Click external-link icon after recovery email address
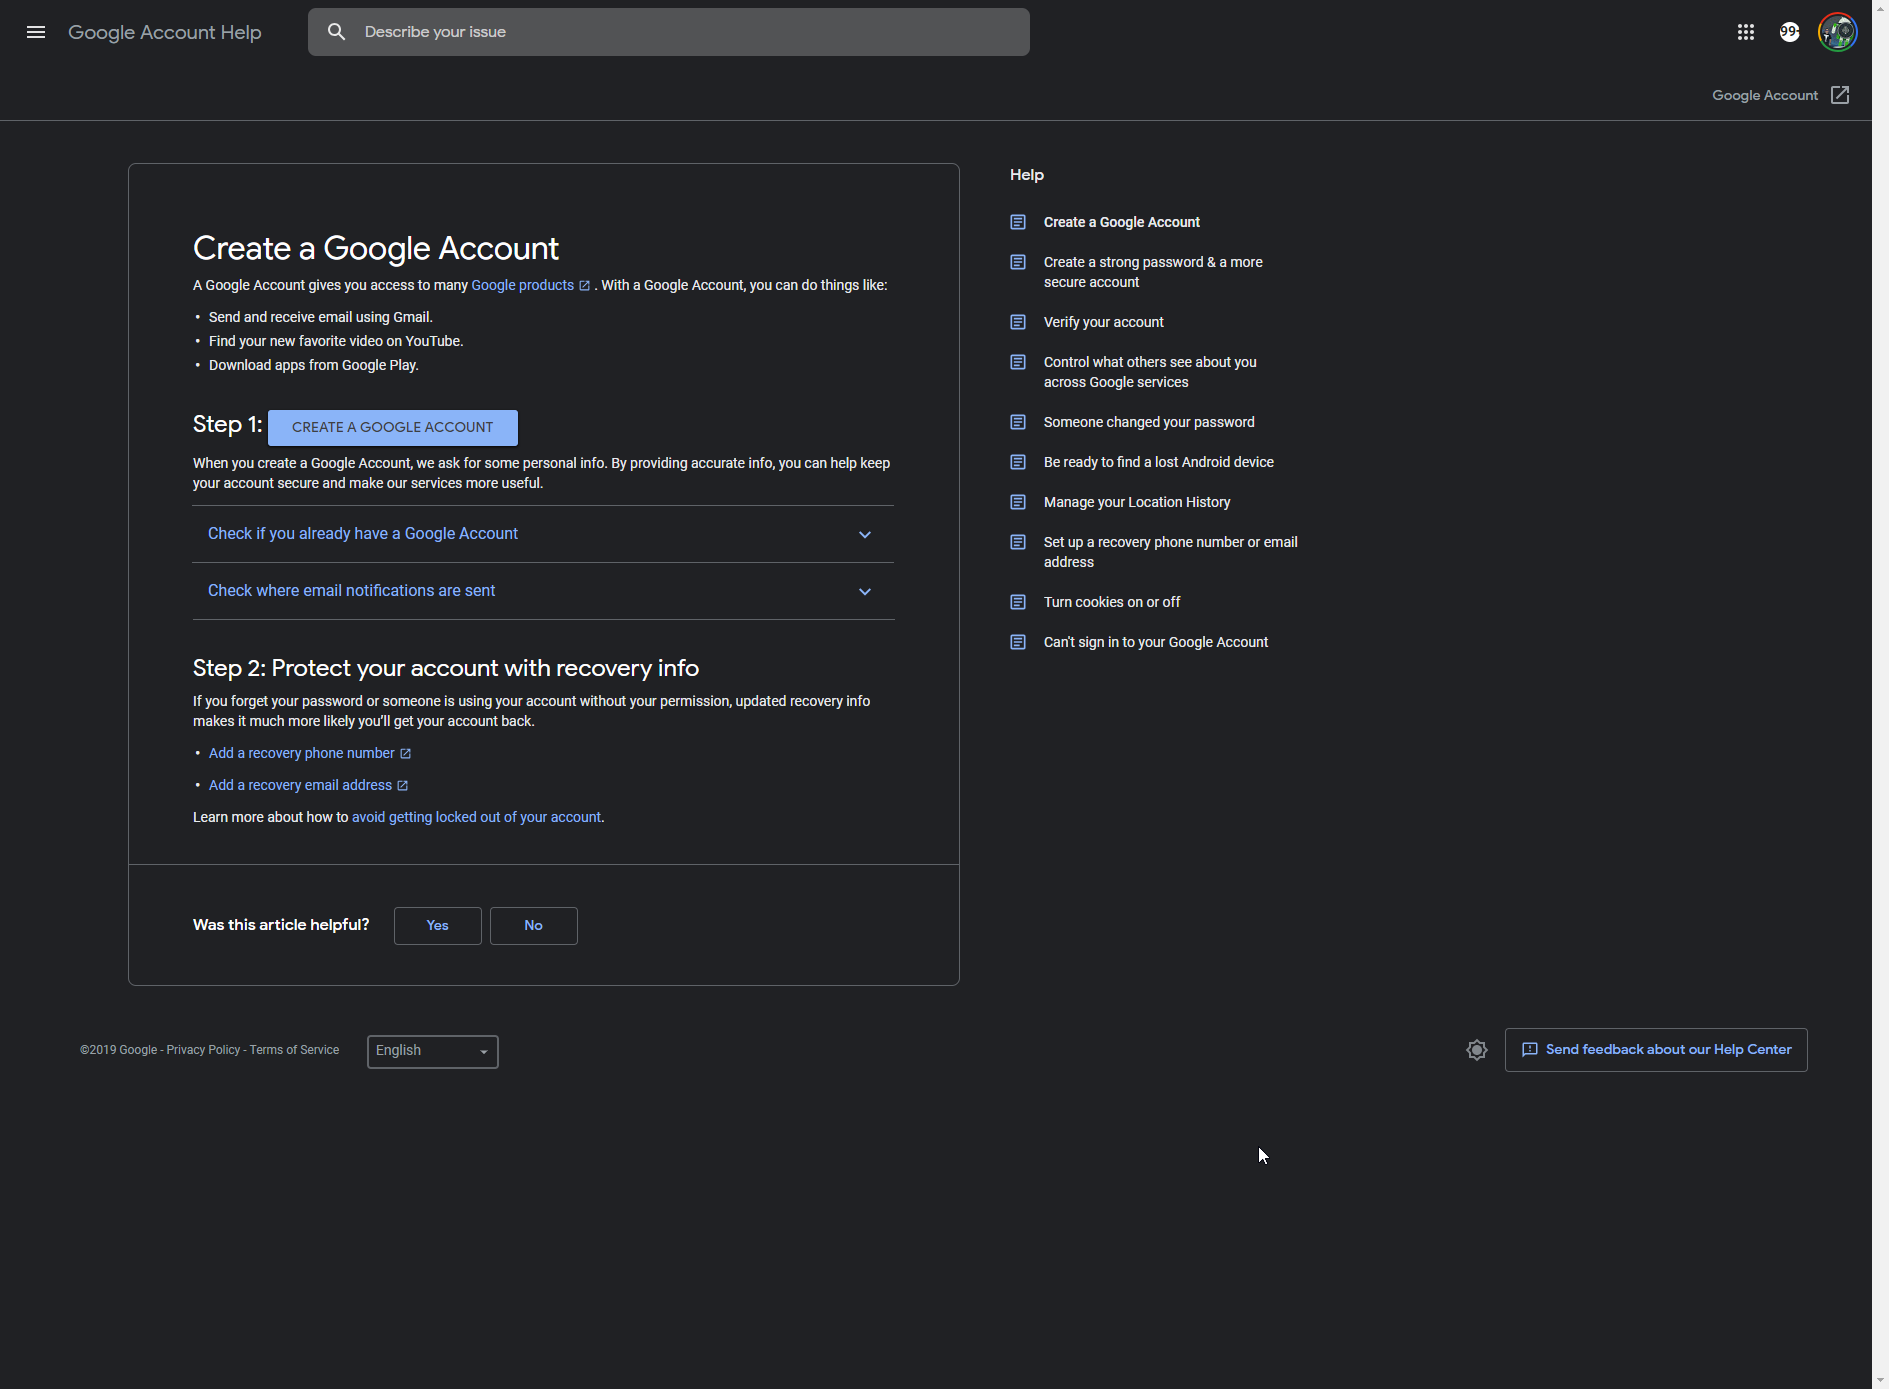Image resolution: width=1889 pixels, height=1389 pixels. pyautogui.click(x=402, y=786)
